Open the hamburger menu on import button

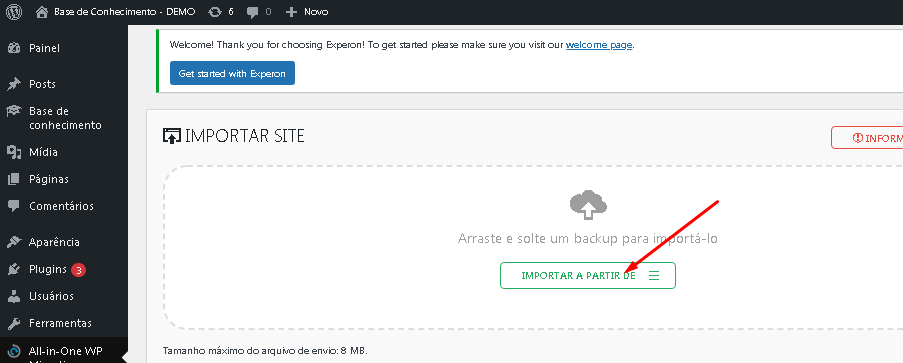pyautogui.click(x=654, y=275)
